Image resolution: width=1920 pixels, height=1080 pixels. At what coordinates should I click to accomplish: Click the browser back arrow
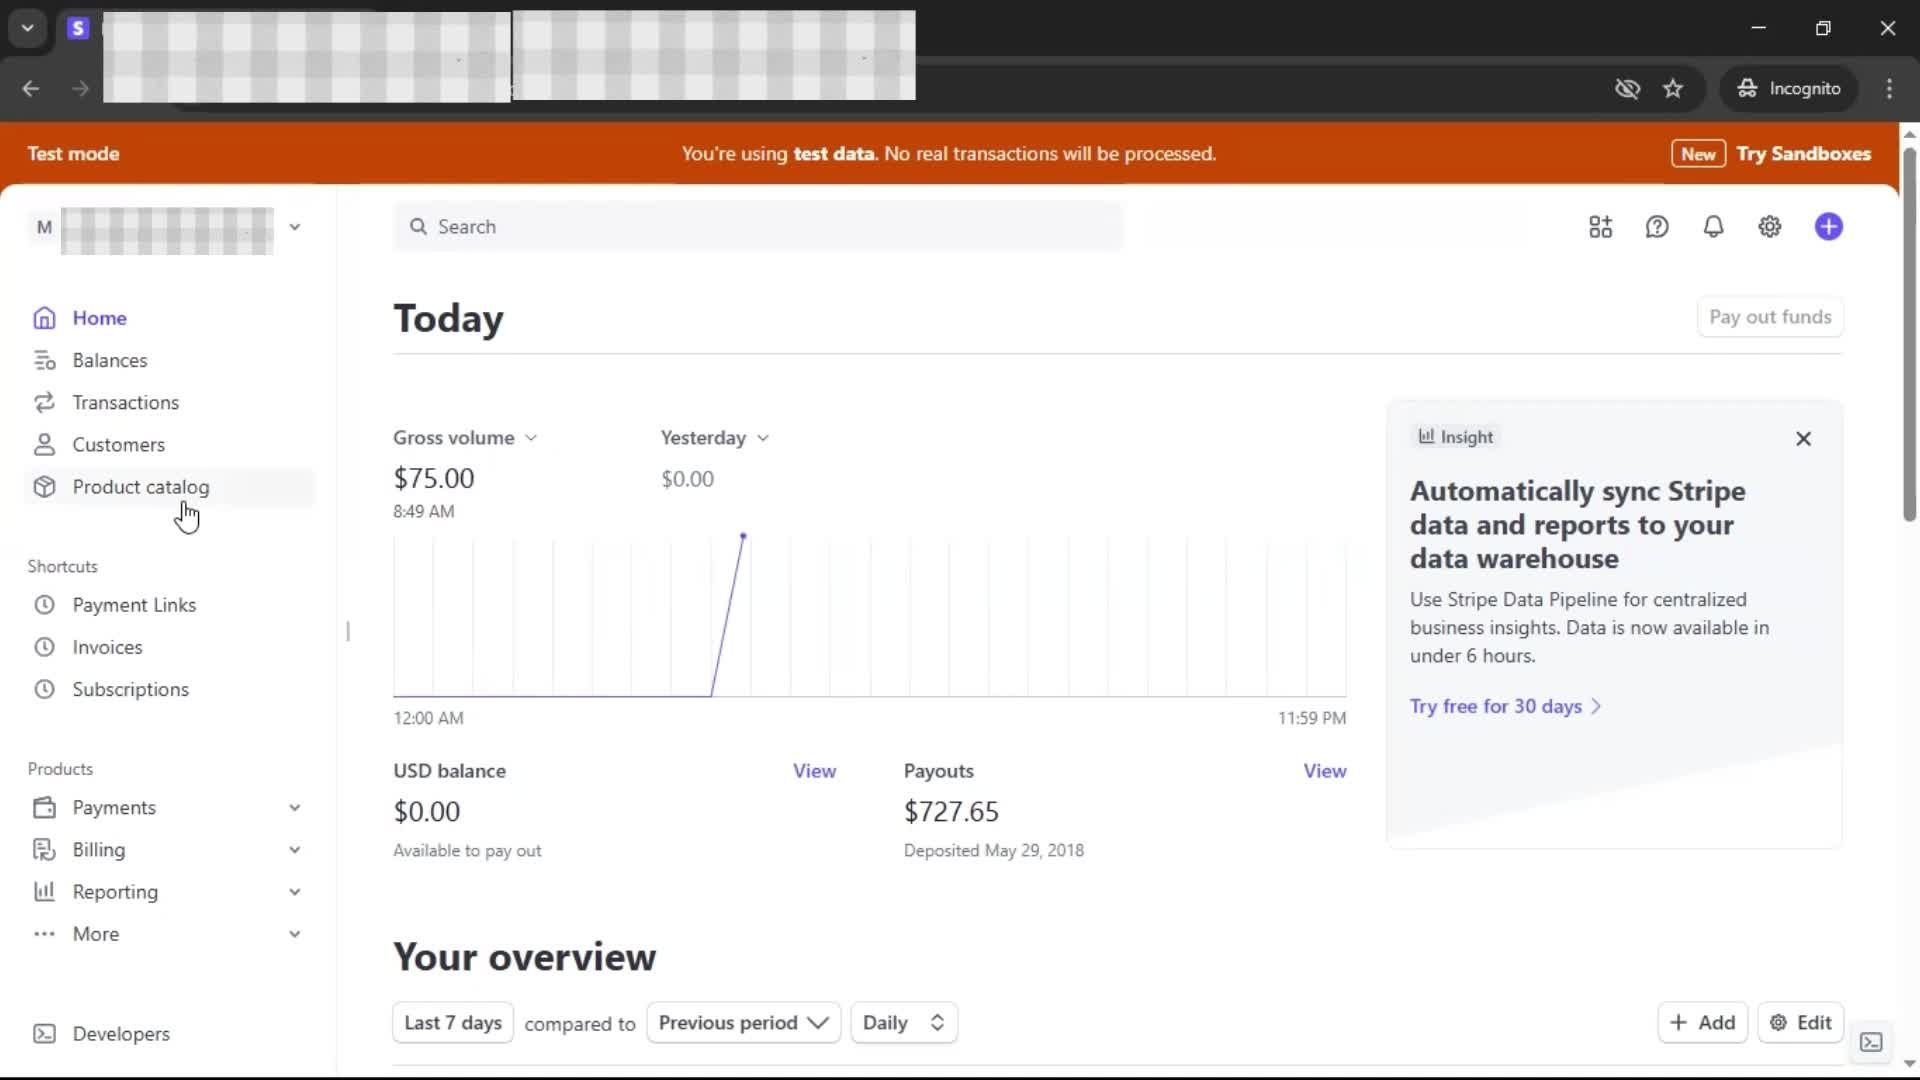pos(31,89)
